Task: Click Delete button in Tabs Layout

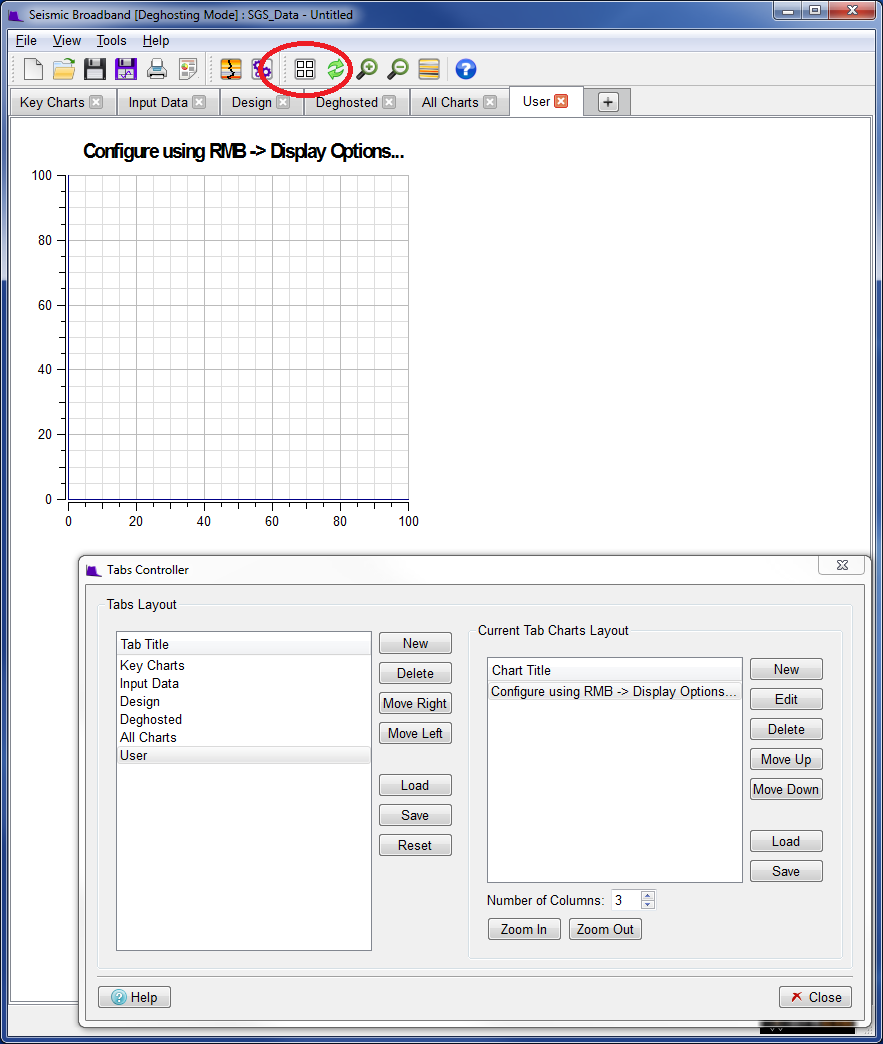Action: 416,673
